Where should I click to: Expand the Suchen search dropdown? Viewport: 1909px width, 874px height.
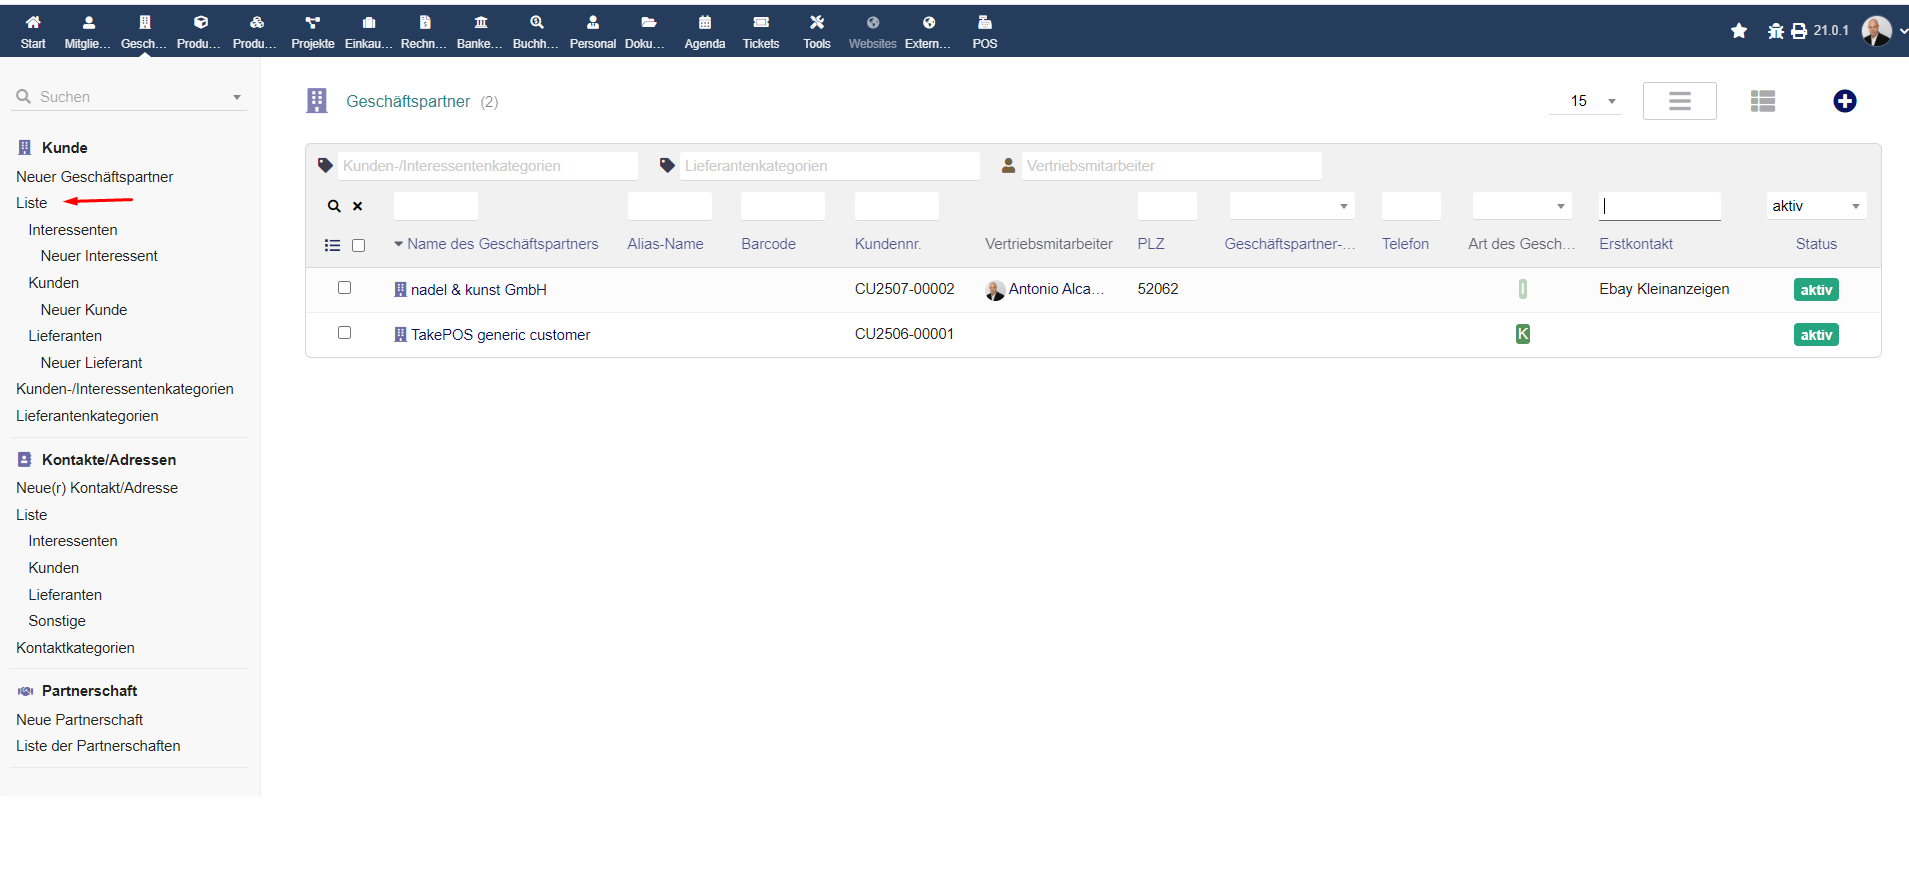237,97
